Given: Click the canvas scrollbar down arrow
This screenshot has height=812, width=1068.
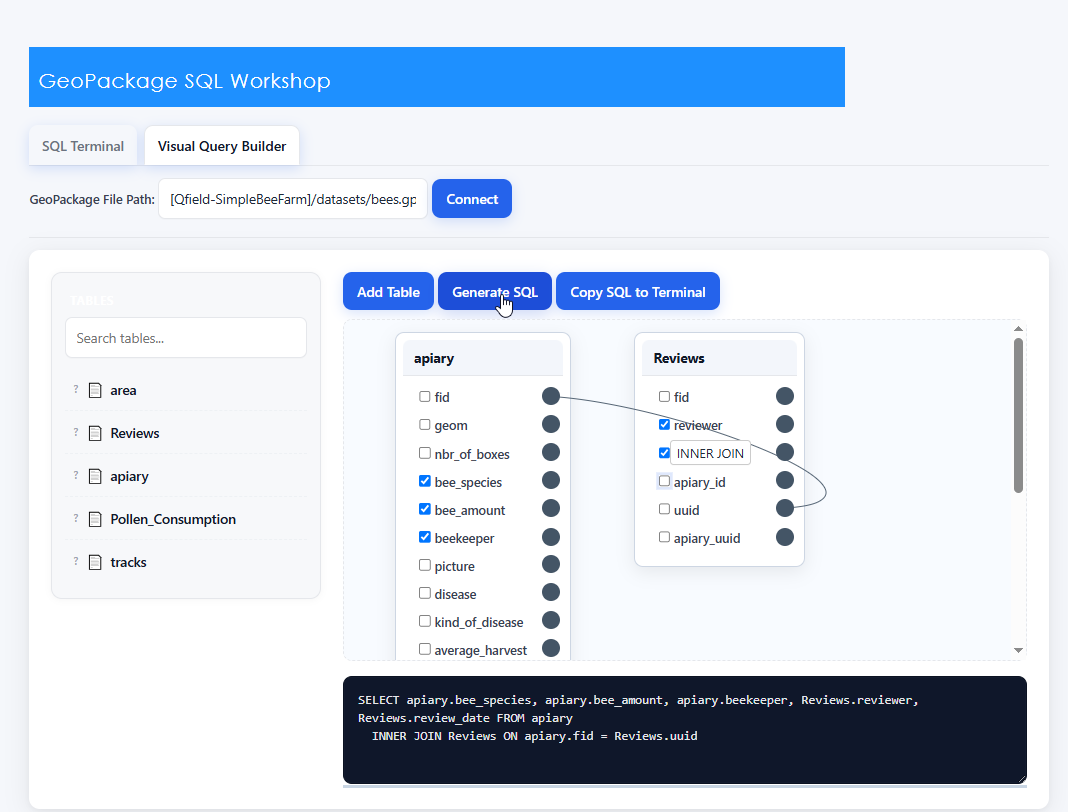Looking at the screenshot, I should [1018, 651].
